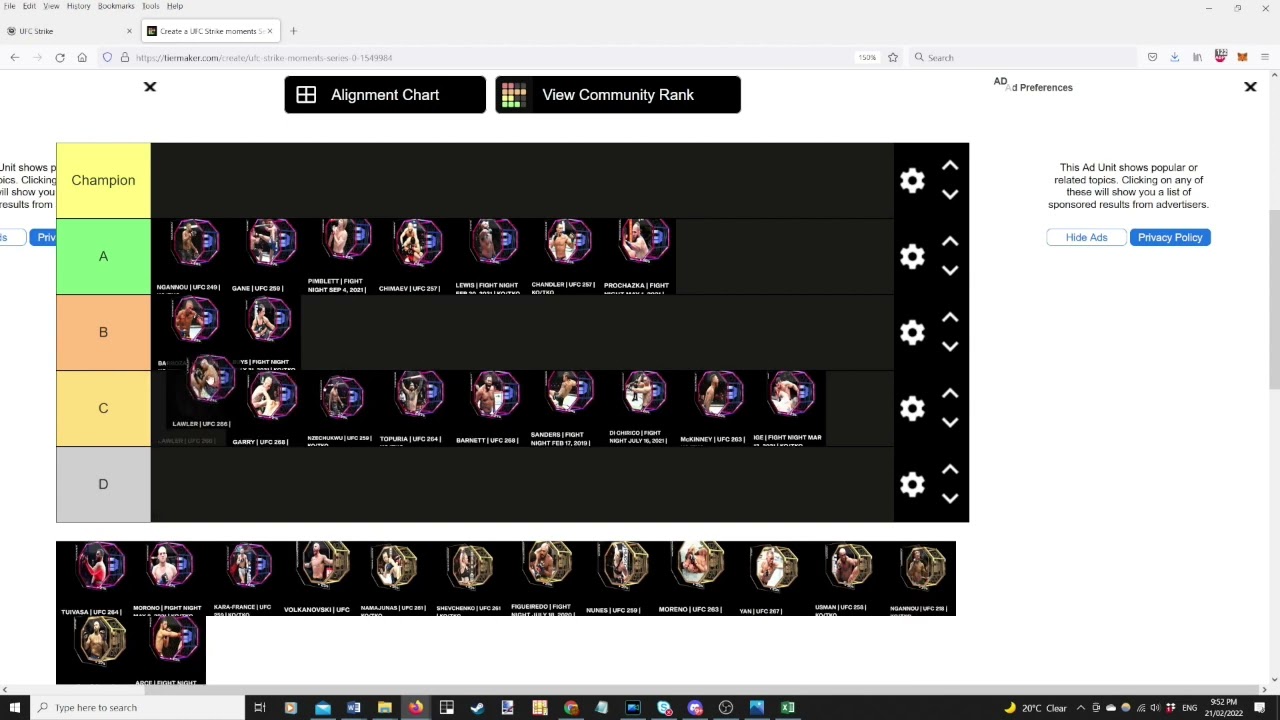Open settings gear for Champion tier
The height and width of the screenshot is (720, 1280).
pyautogui.click(x=912, y=181)
